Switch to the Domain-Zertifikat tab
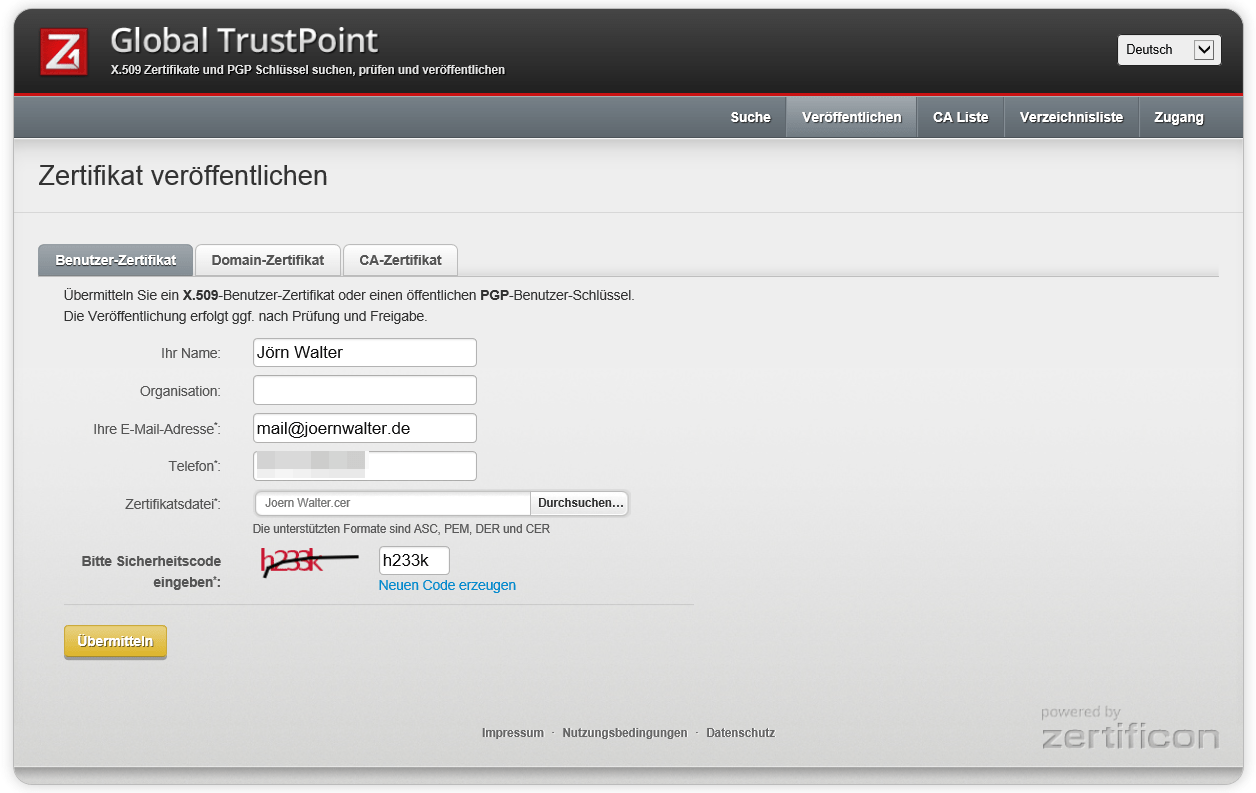The width and height of the screenshot is (1256, 793). coord(267,260)
